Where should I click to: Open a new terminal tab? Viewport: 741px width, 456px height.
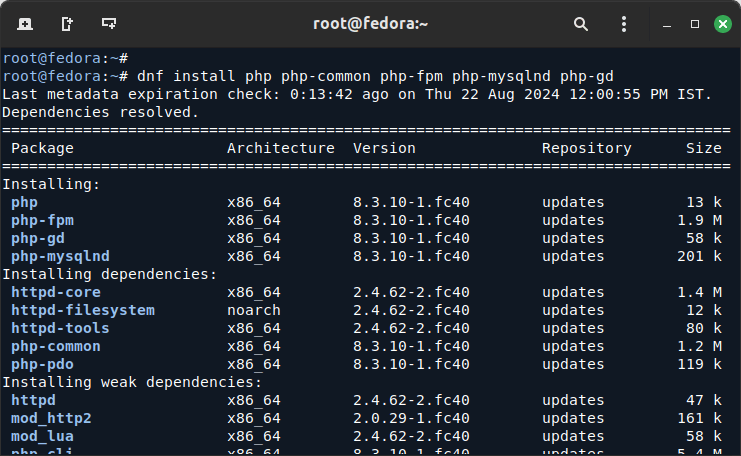tap(25, 24)
